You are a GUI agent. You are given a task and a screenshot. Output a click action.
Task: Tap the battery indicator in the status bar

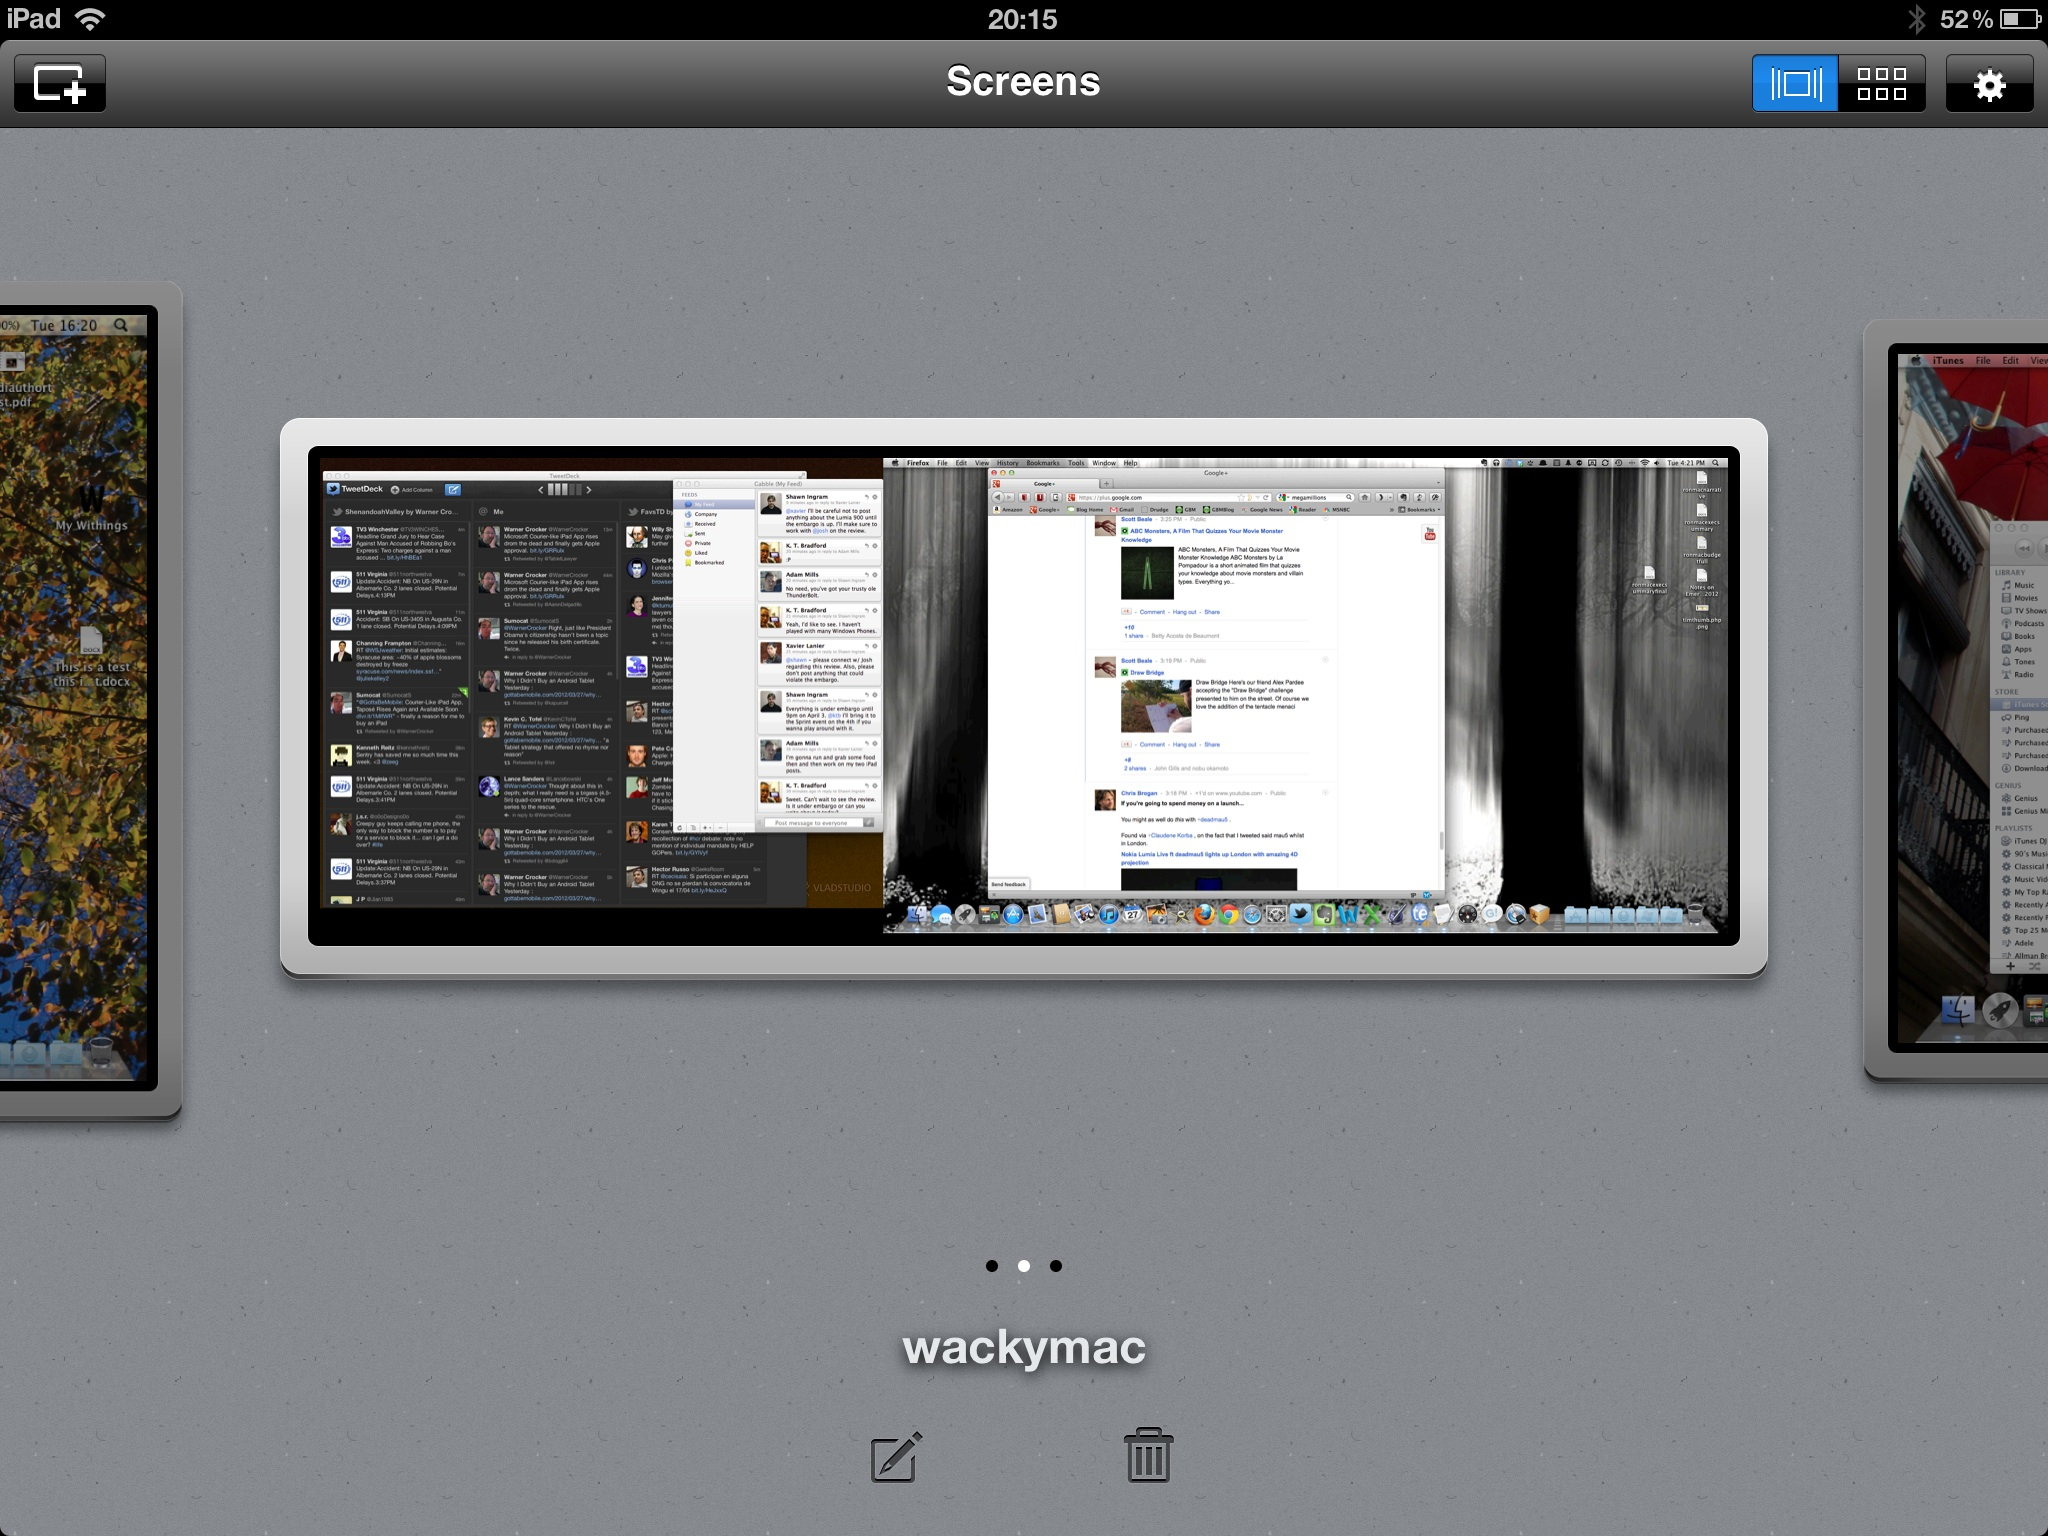(2019, 19)
